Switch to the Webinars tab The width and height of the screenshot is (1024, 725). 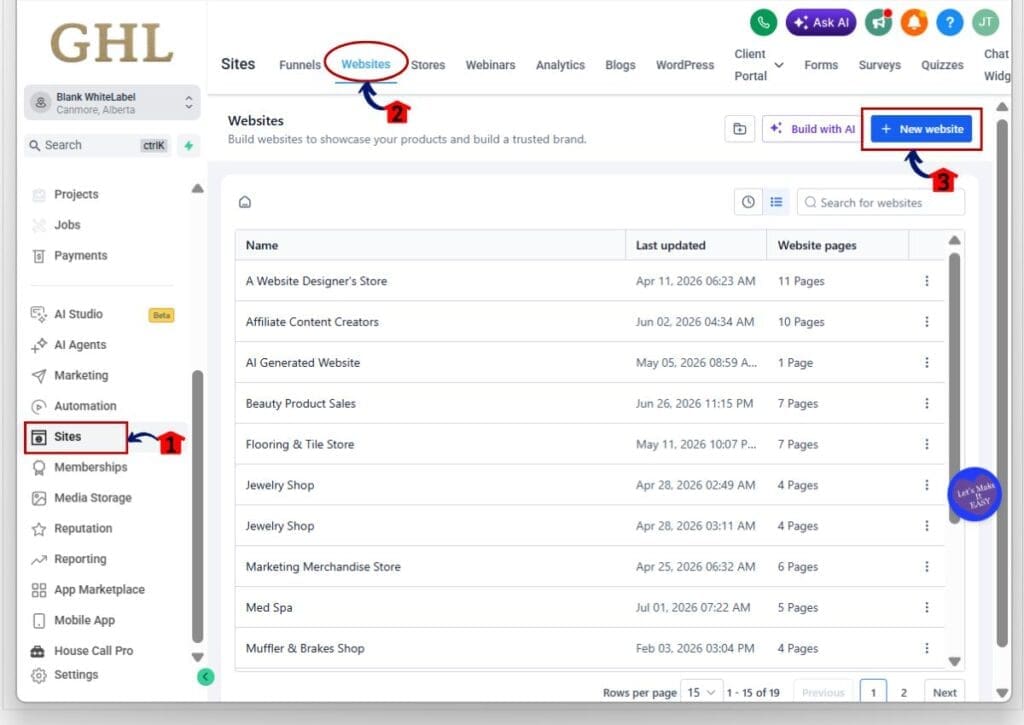[490, 65]
